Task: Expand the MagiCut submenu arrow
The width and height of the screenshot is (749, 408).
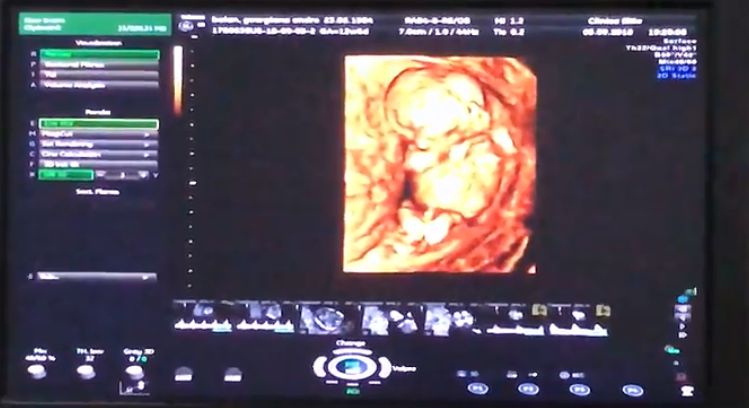Action: click(x=147, y=135)
